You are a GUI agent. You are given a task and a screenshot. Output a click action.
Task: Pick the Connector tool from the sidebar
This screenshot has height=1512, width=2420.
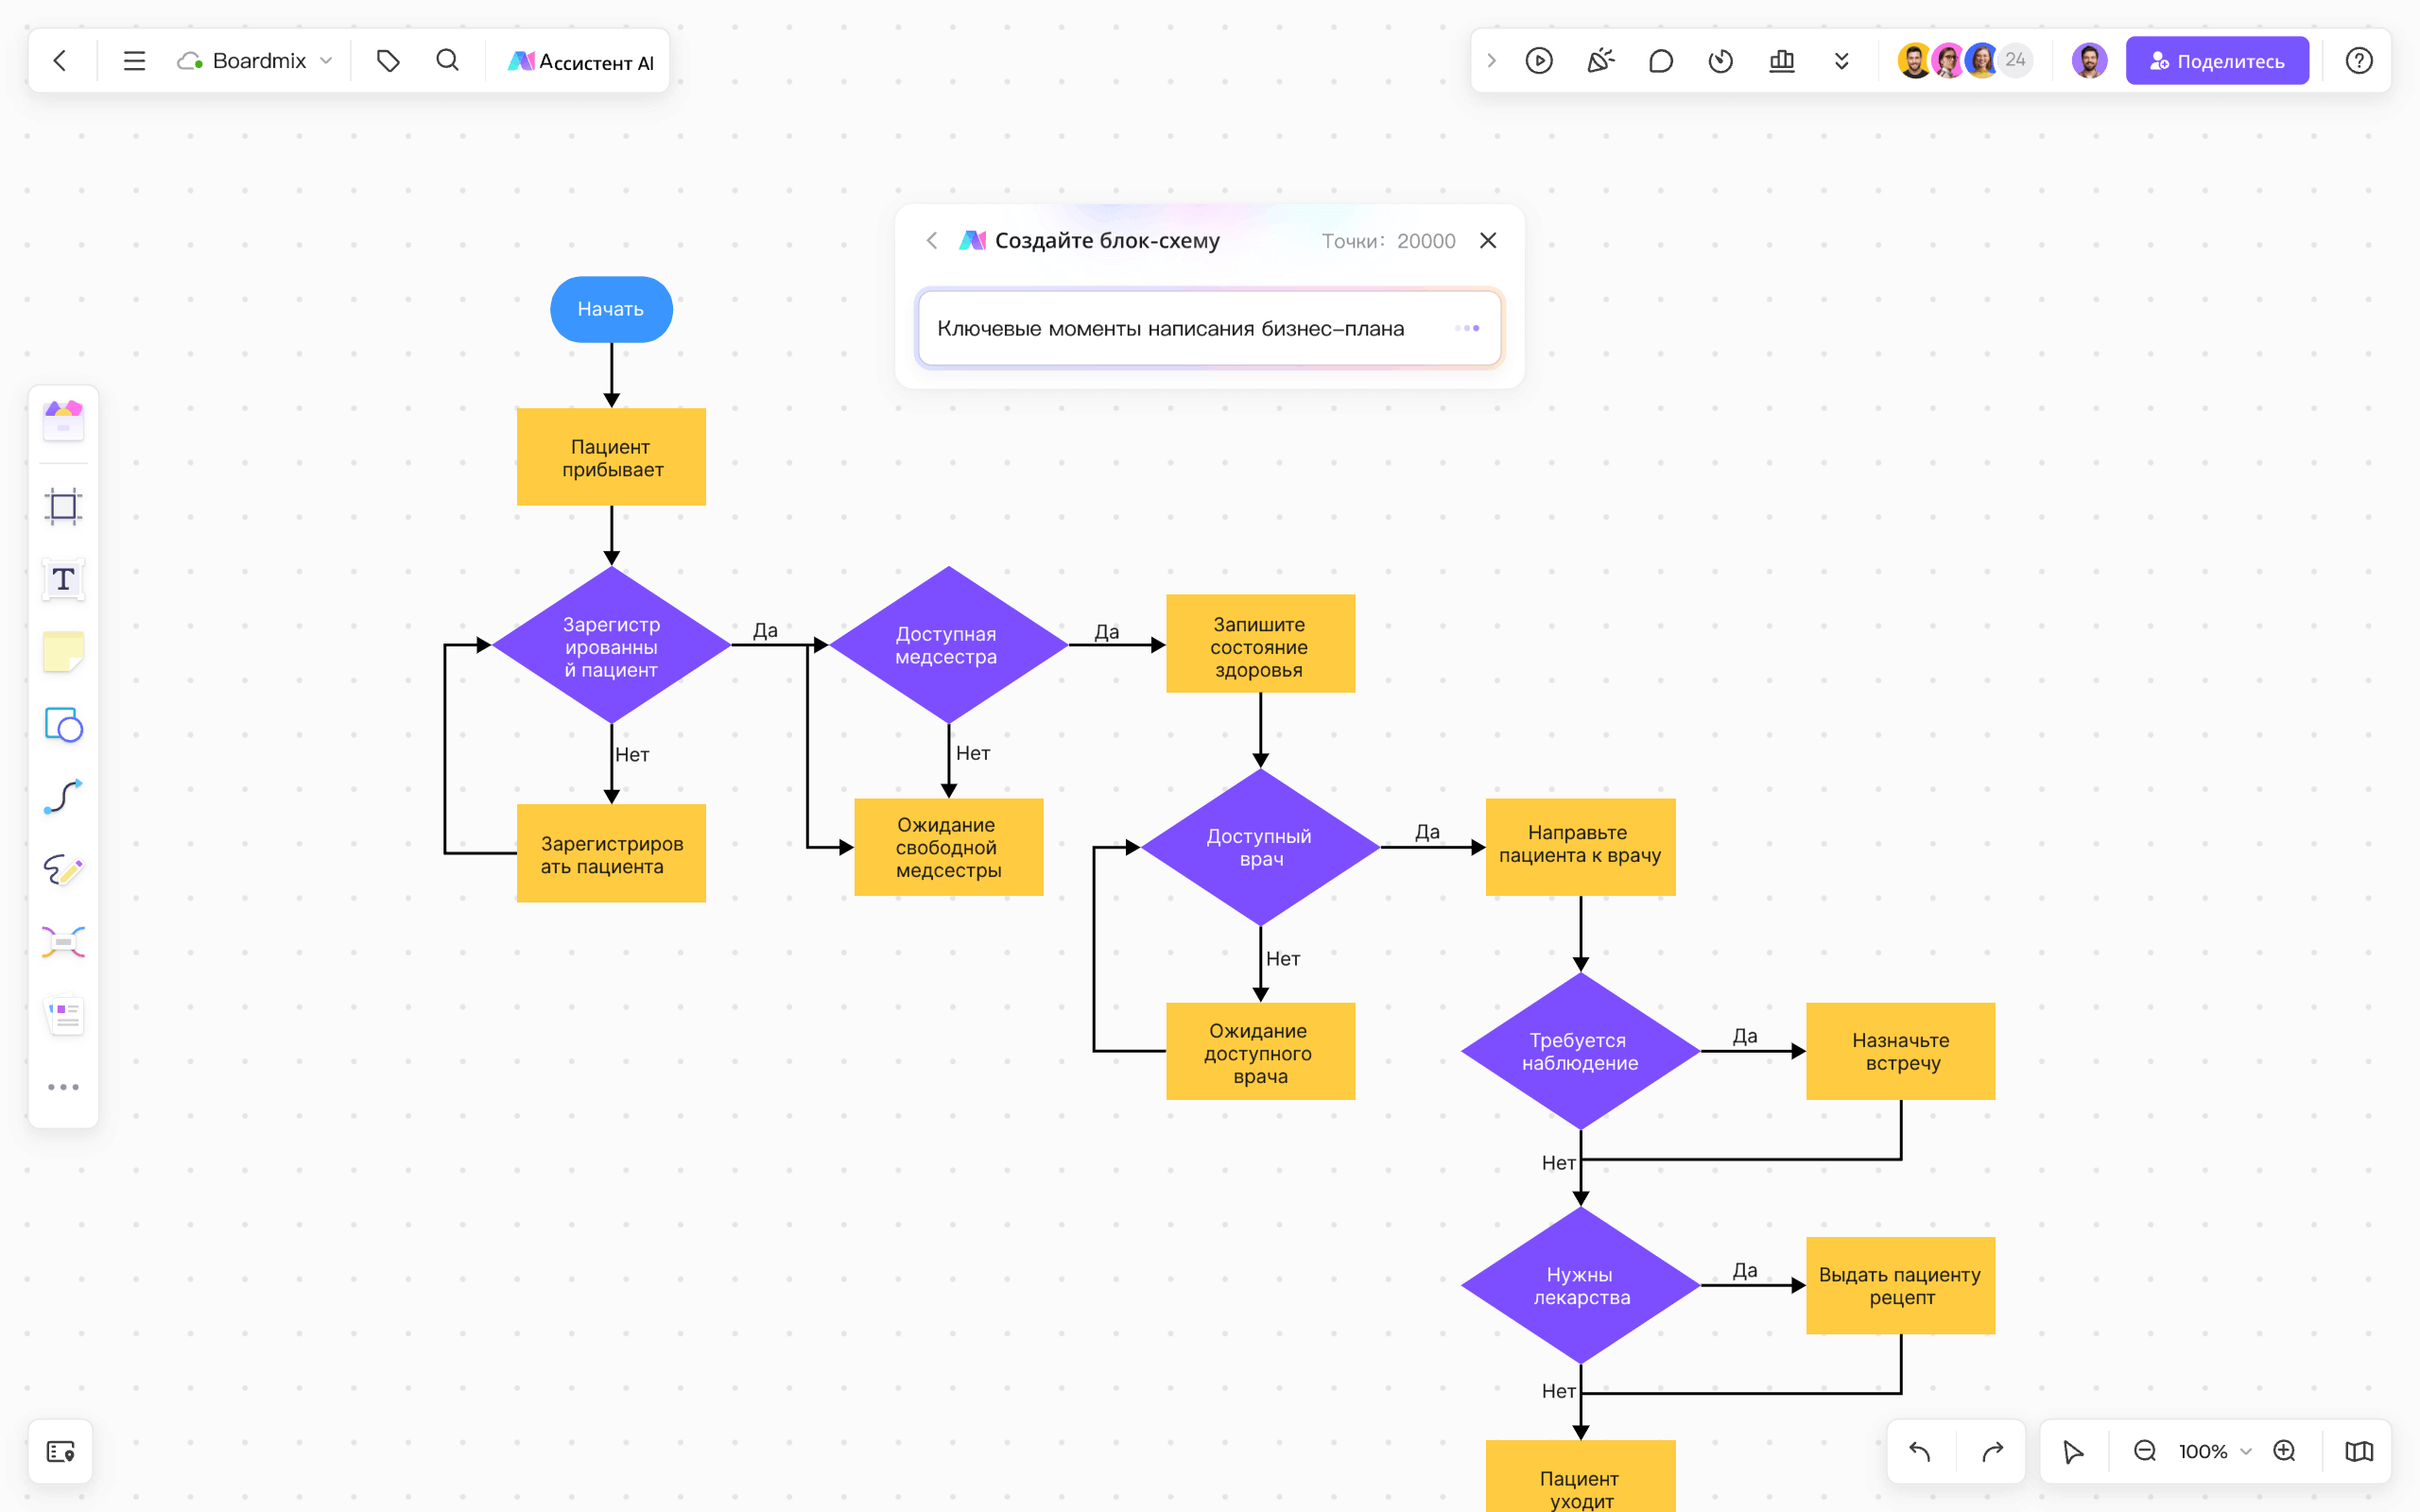point(62,797)
